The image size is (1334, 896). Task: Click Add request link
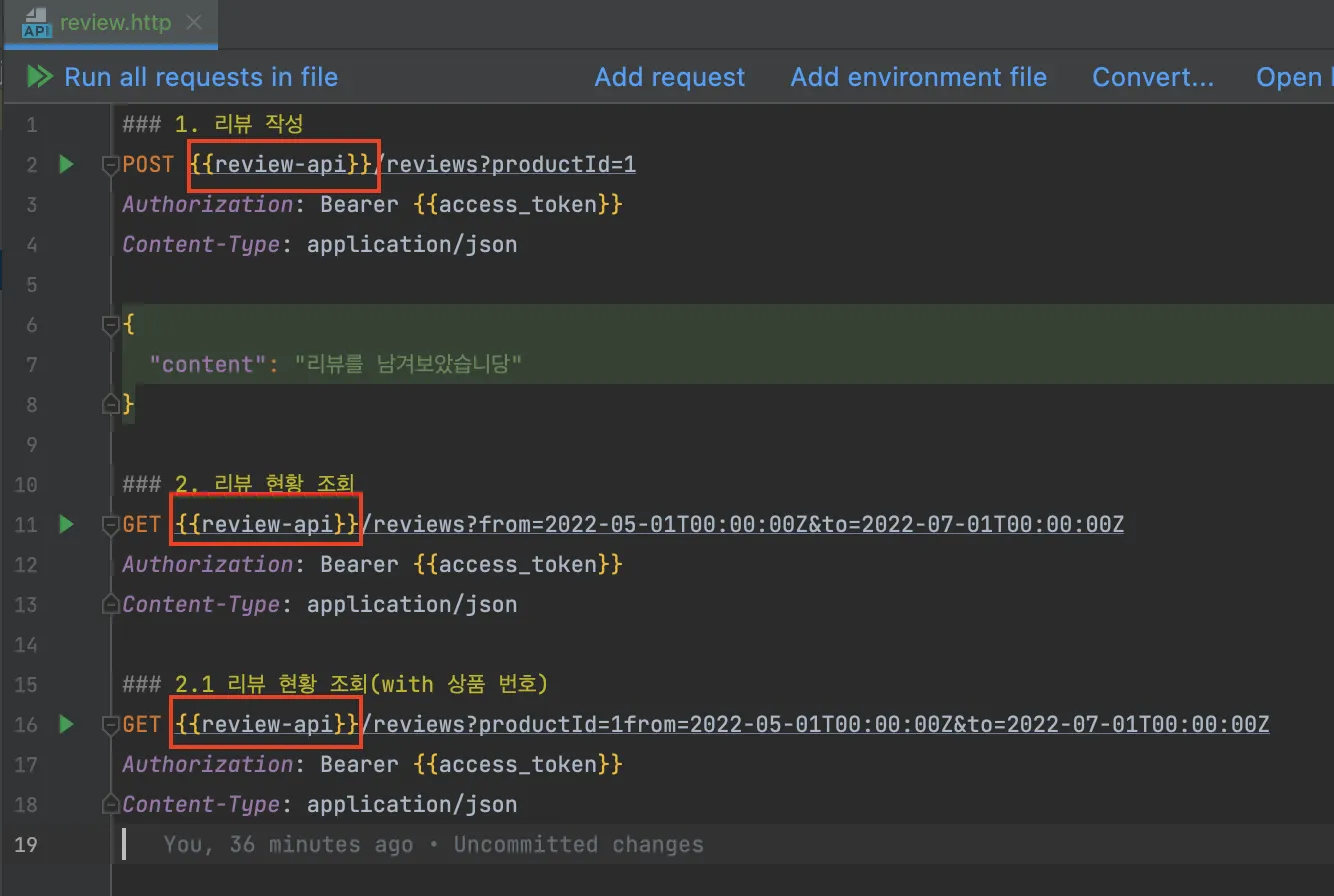(x=669, y=77)
